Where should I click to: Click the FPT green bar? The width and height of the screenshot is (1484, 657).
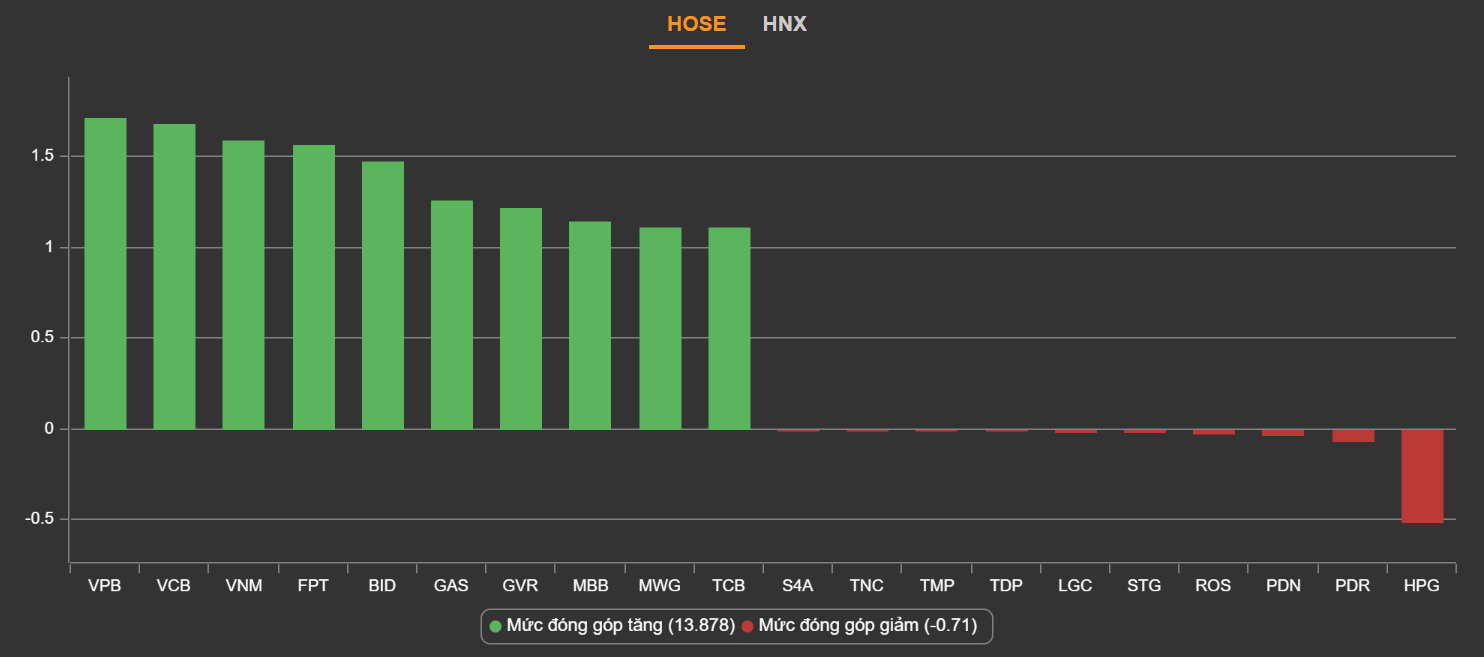coord(313,287)
